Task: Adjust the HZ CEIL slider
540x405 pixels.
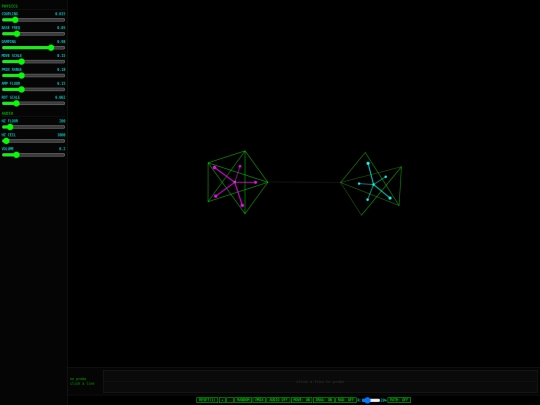Action: (33, 141)
